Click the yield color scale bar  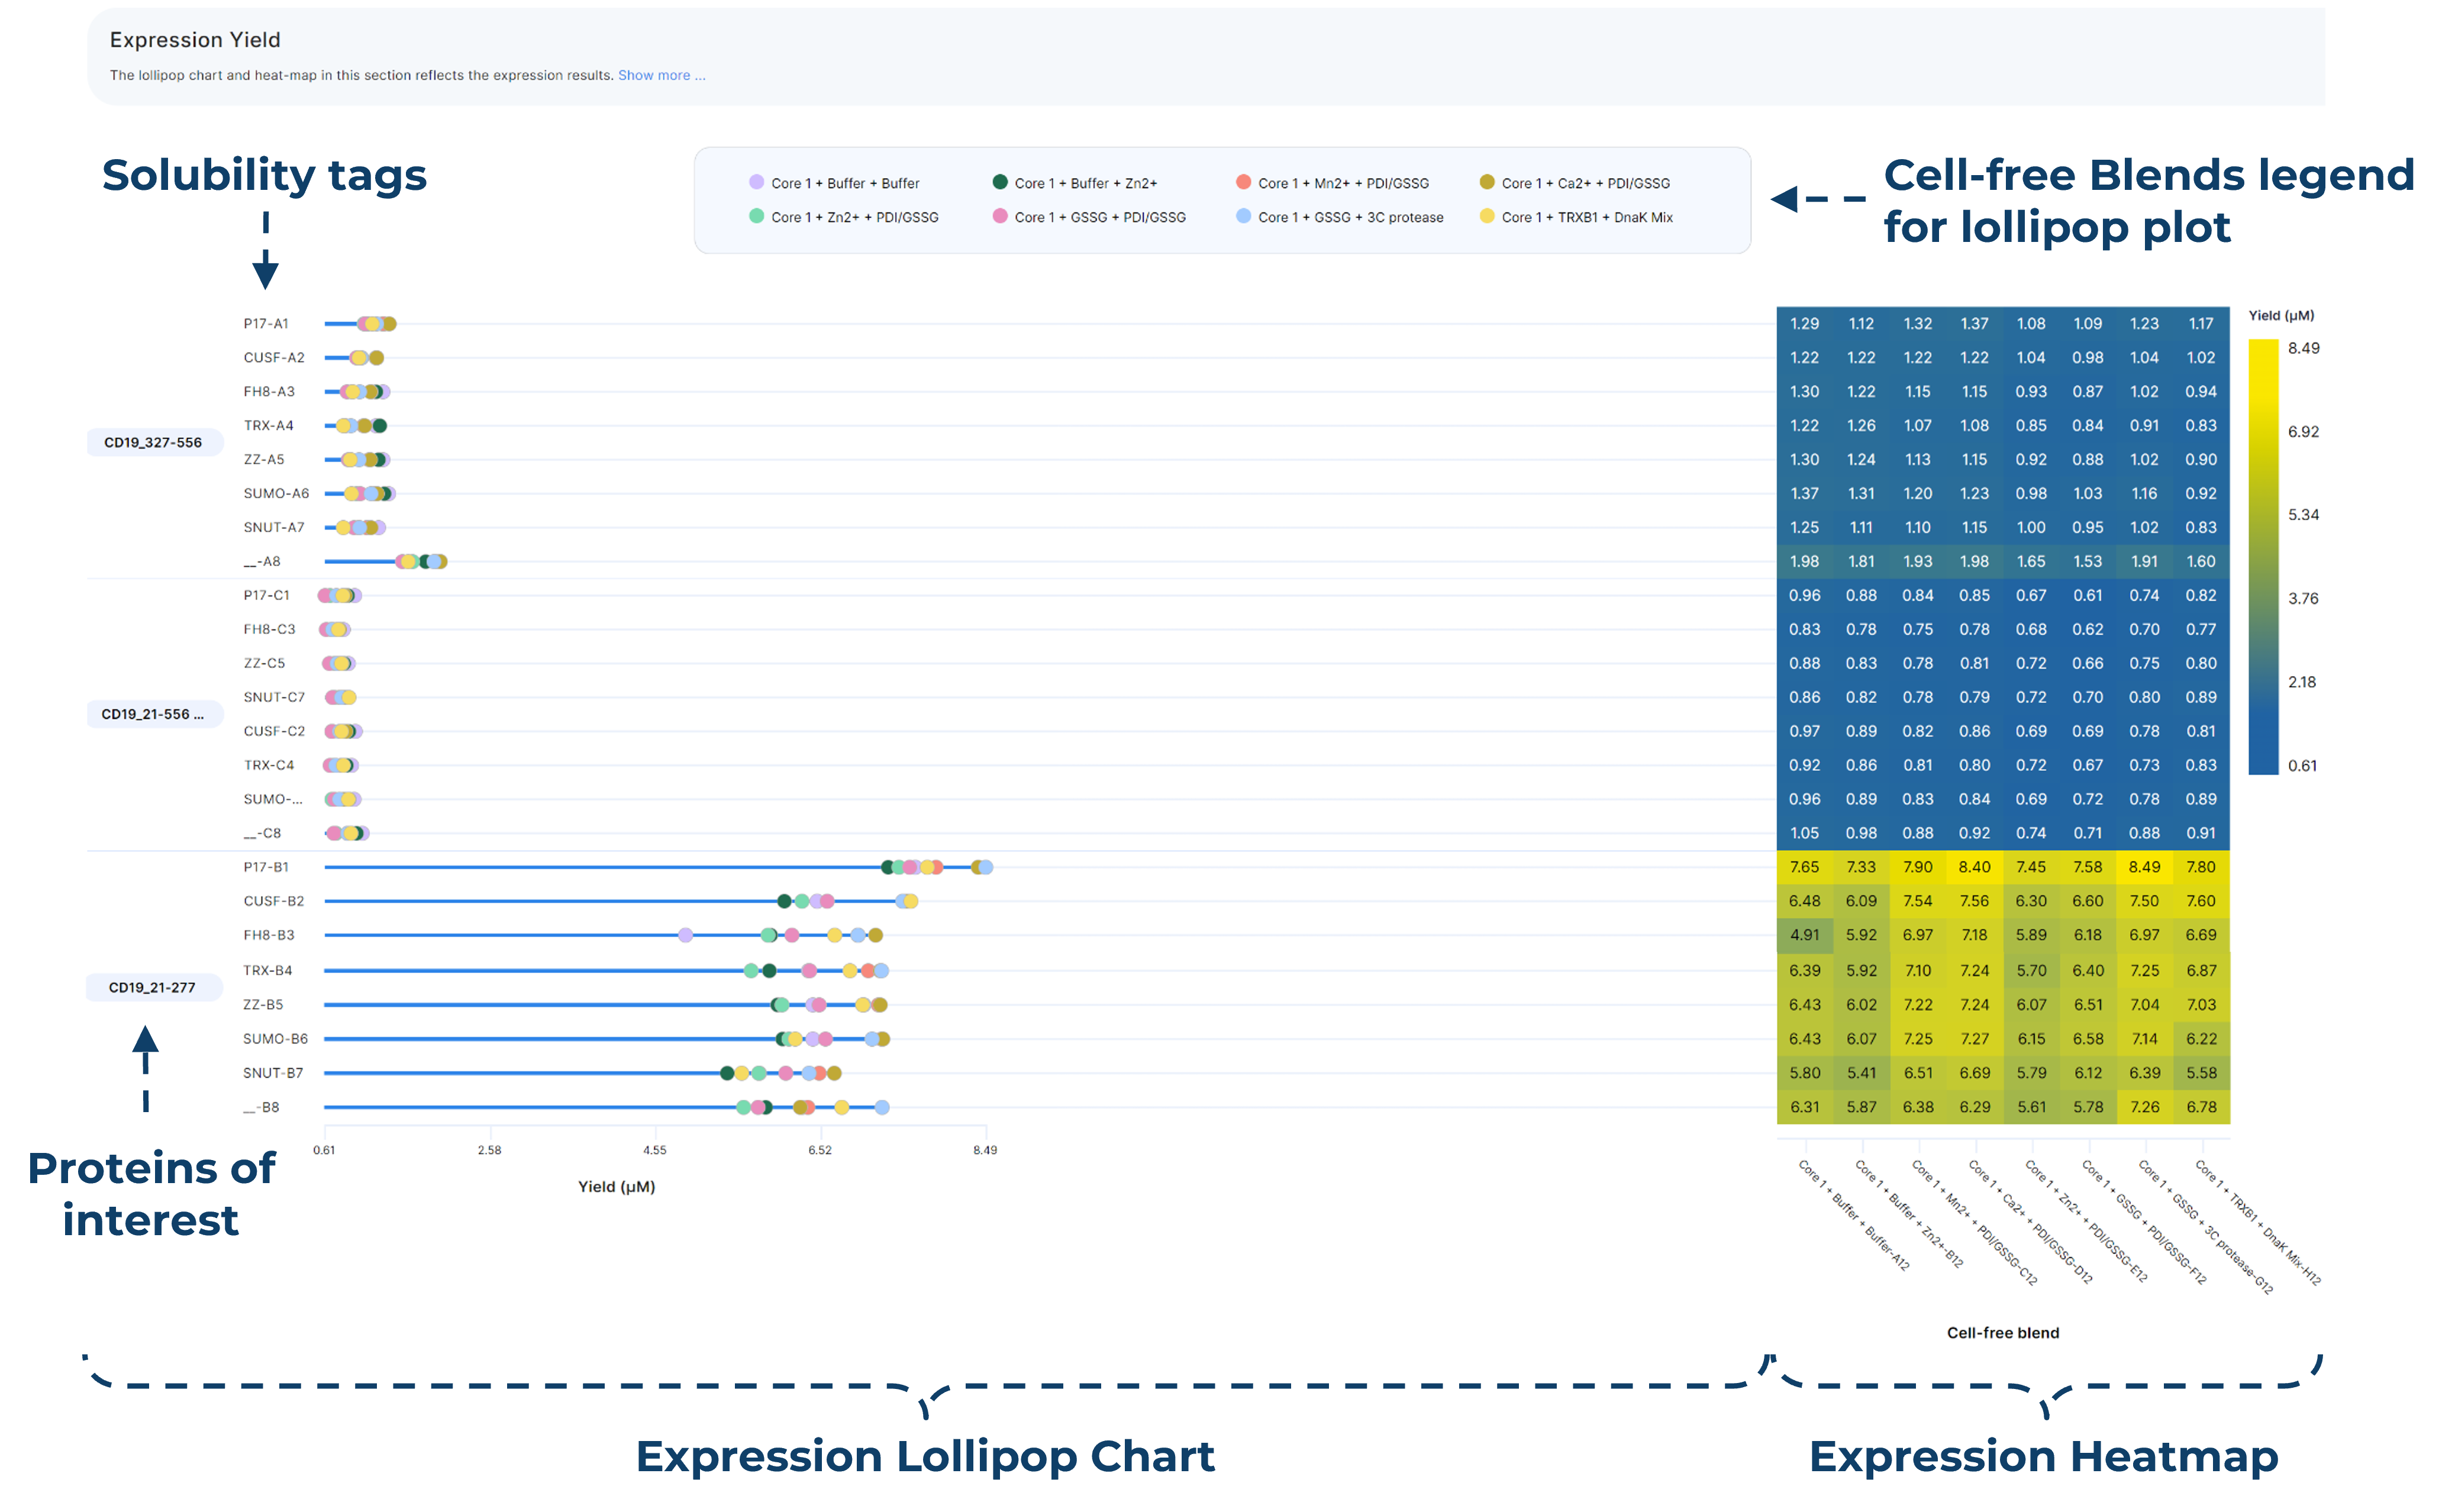pos(2263,557)
